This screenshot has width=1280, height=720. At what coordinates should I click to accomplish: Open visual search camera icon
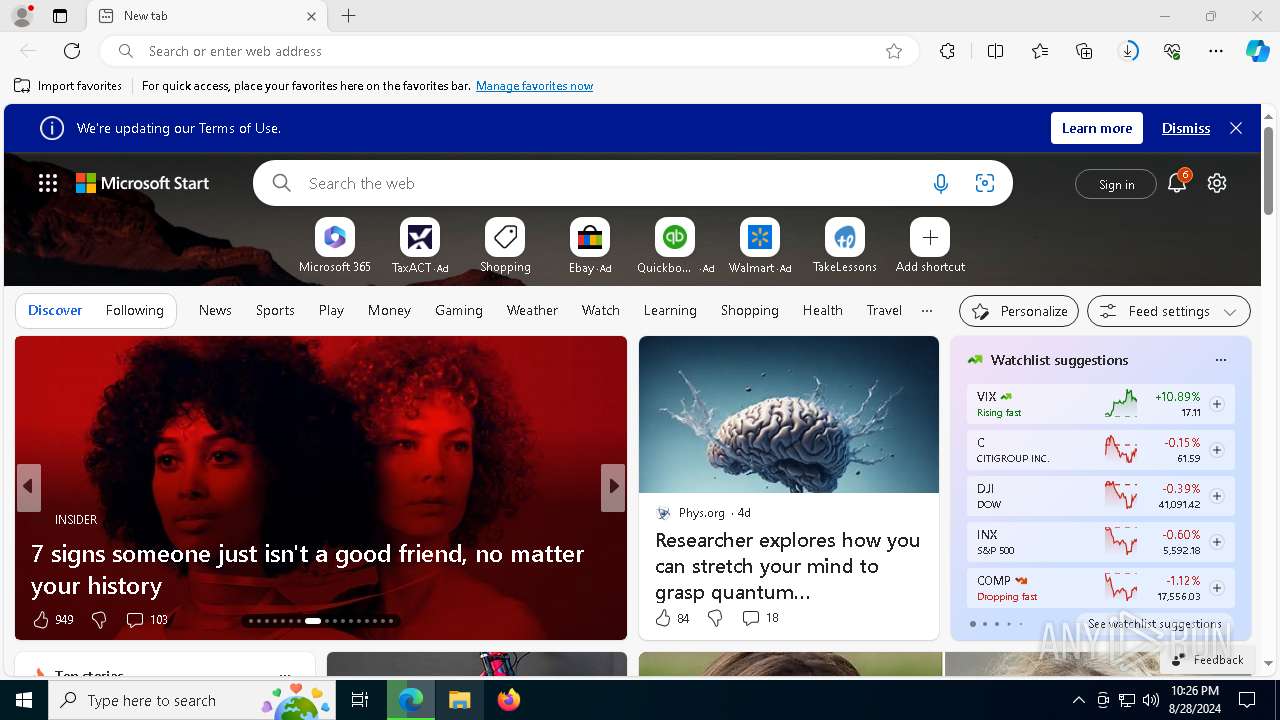click(985, 183)
